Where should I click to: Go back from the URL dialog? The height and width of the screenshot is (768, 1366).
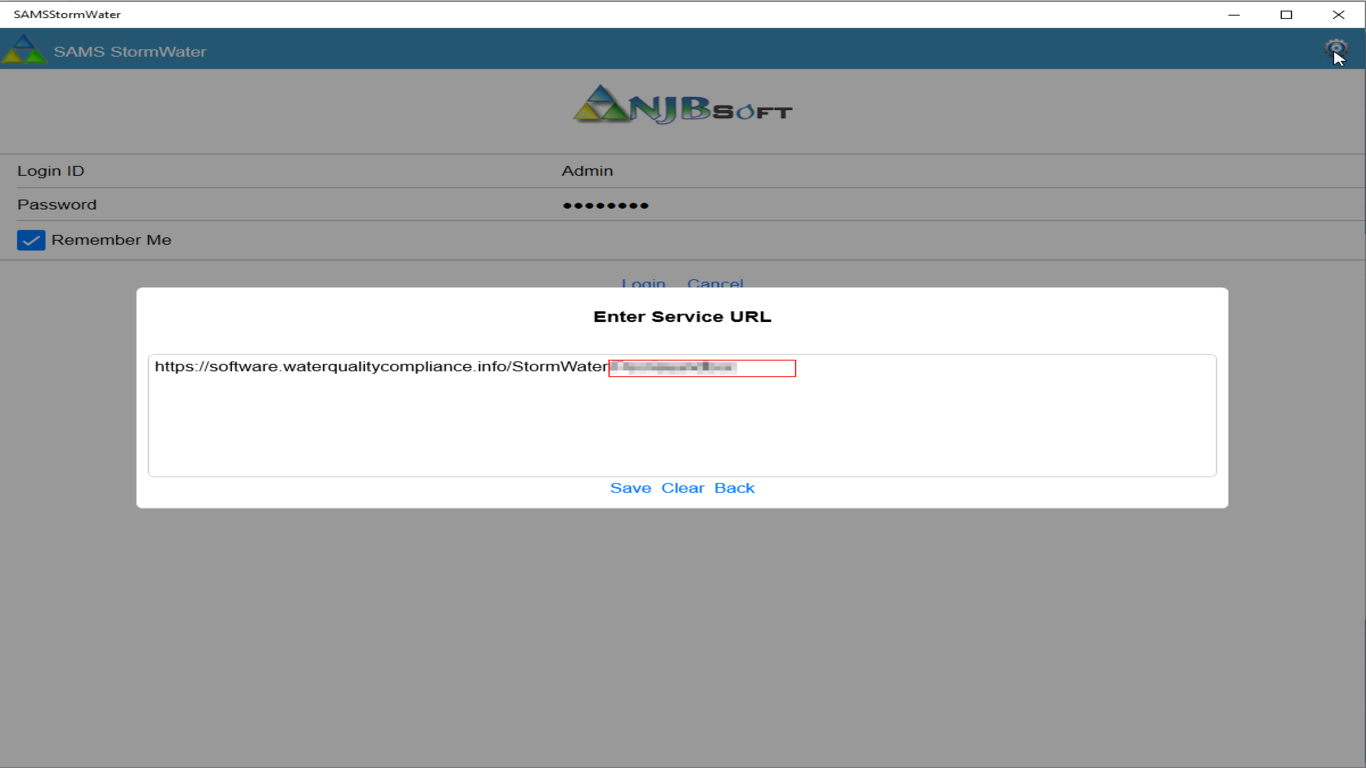point(734,488)
